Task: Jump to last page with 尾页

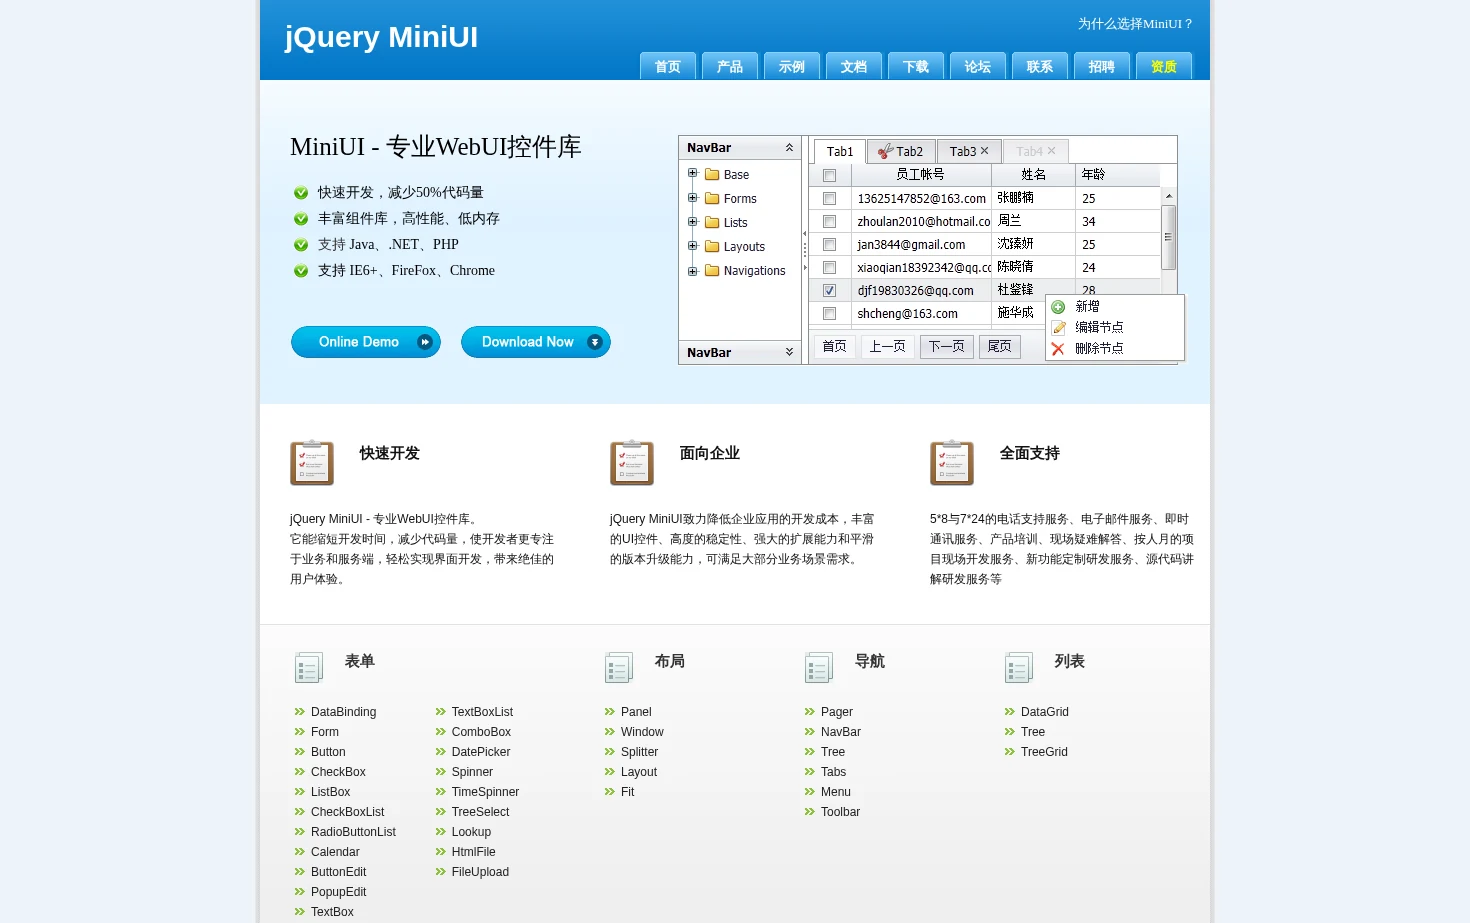Action: [1000, 347]
